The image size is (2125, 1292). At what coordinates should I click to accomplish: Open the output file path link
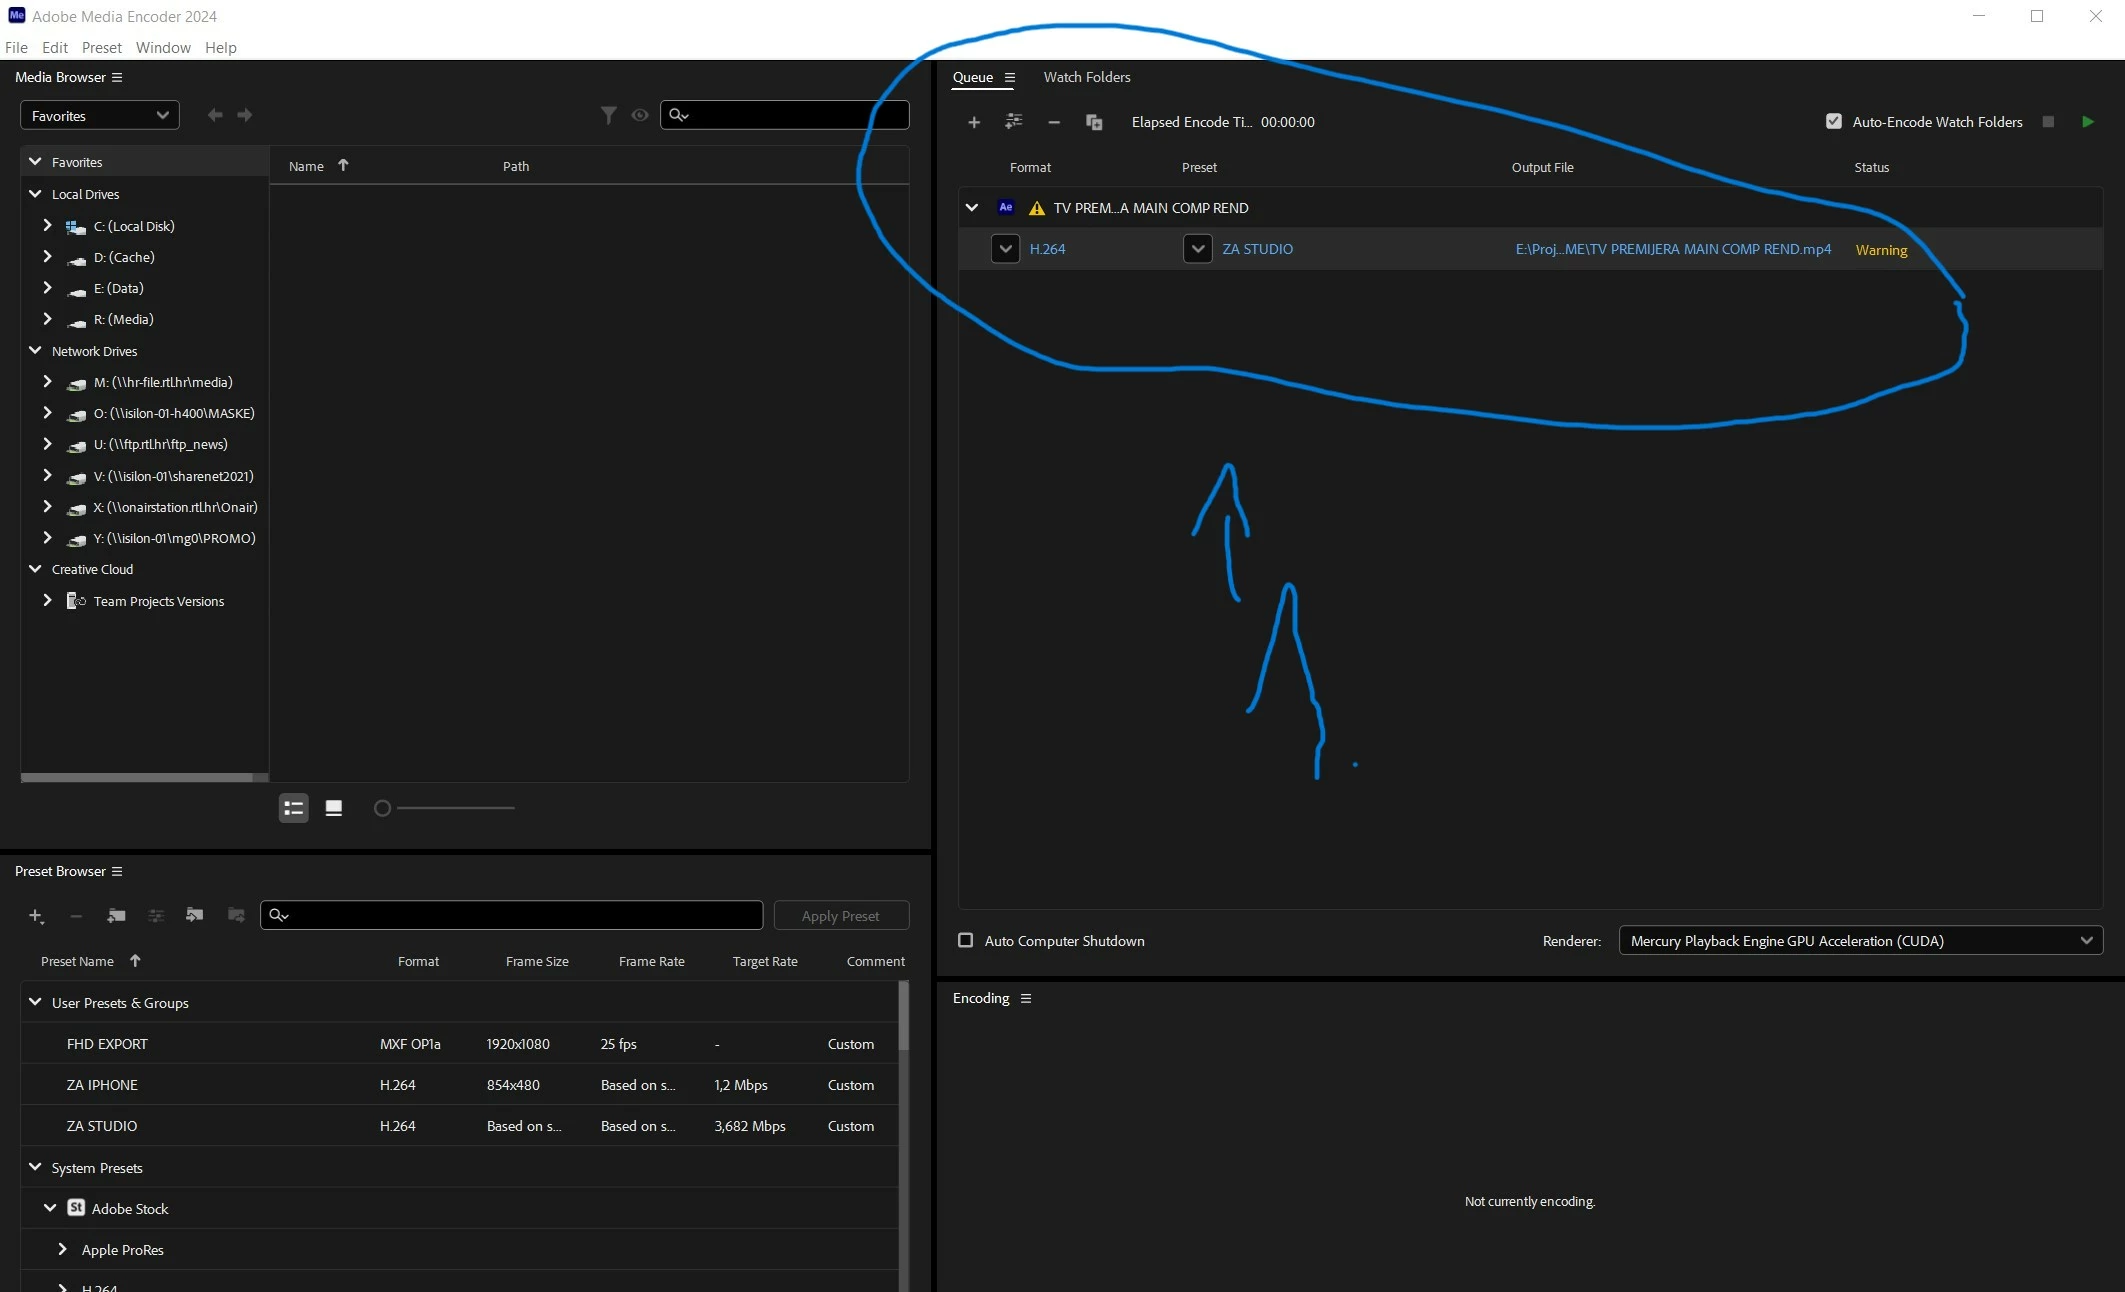tap(1672, 249)
